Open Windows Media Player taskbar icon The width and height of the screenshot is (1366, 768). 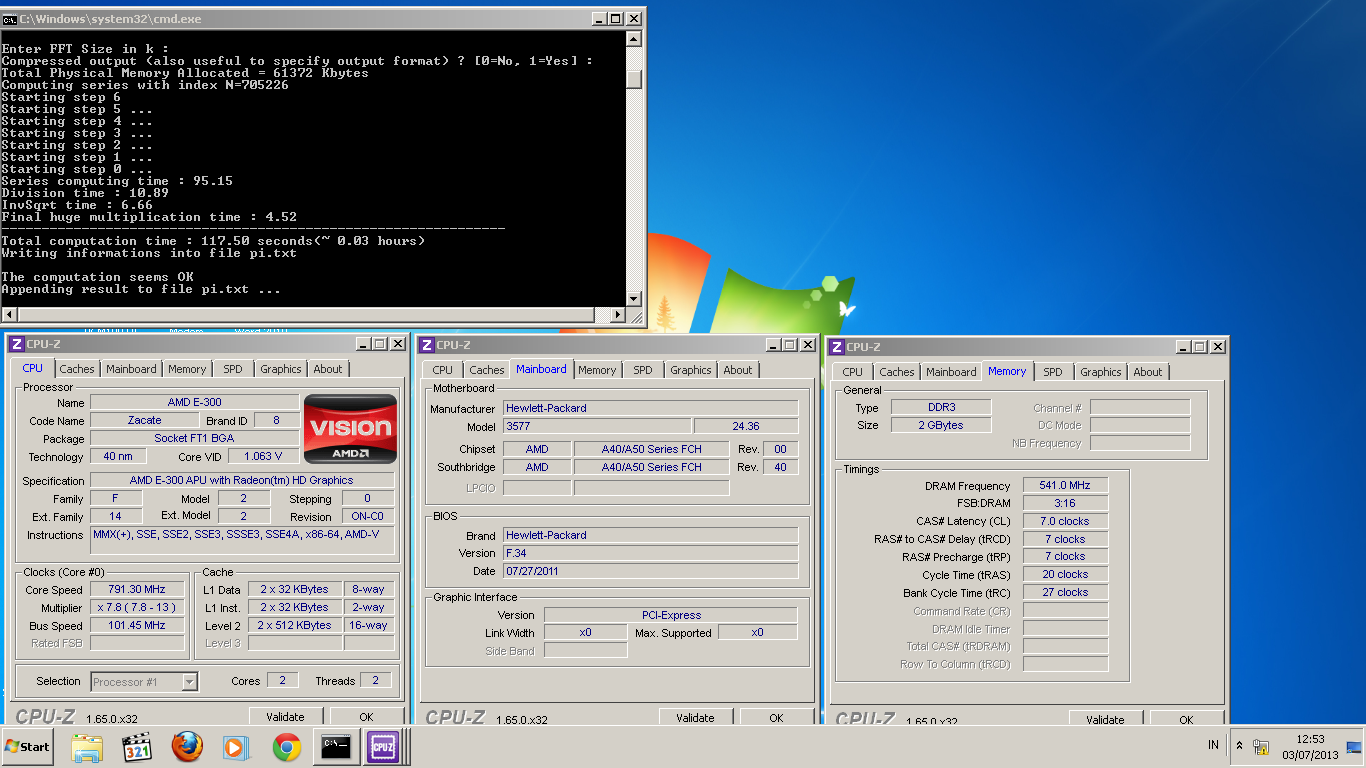(235, 747)
